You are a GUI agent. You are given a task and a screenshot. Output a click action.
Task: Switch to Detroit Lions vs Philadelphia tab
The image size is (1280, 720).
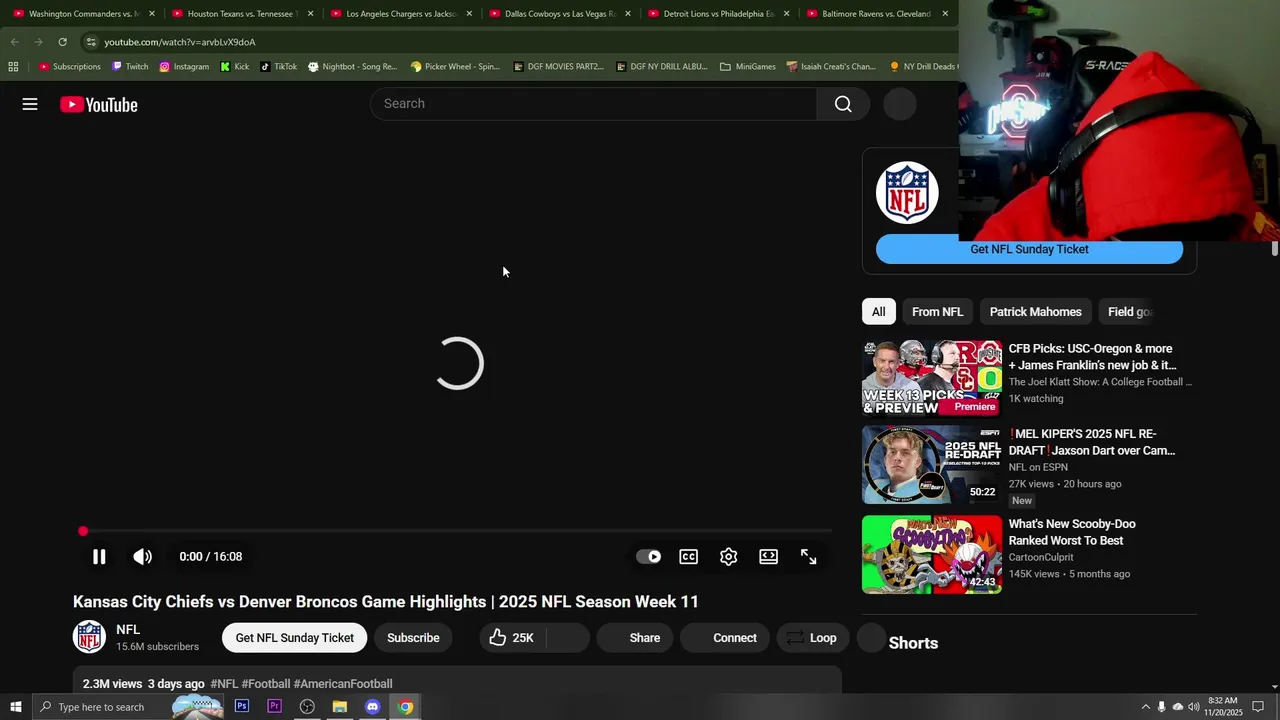[719, 14]
